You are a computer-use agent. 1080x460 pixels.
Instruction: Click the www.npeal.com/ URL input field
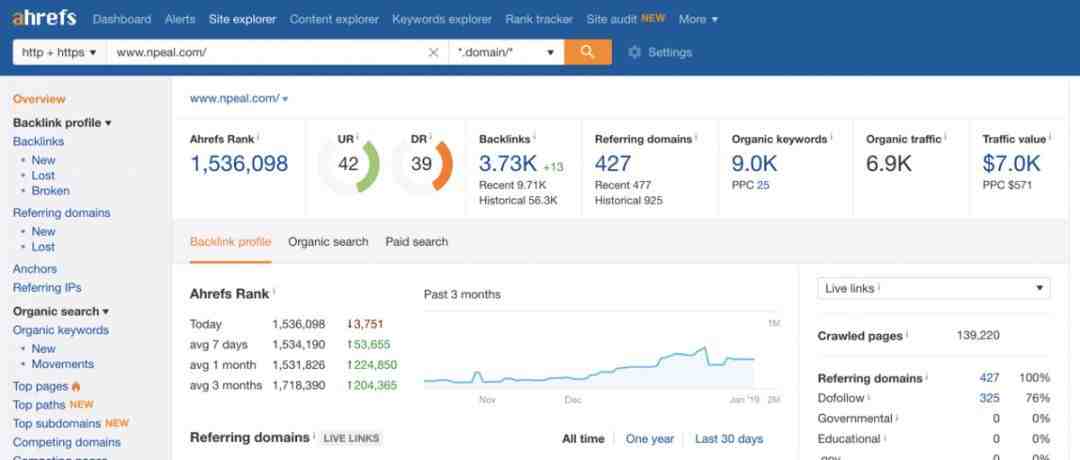(x=267, y=52)
